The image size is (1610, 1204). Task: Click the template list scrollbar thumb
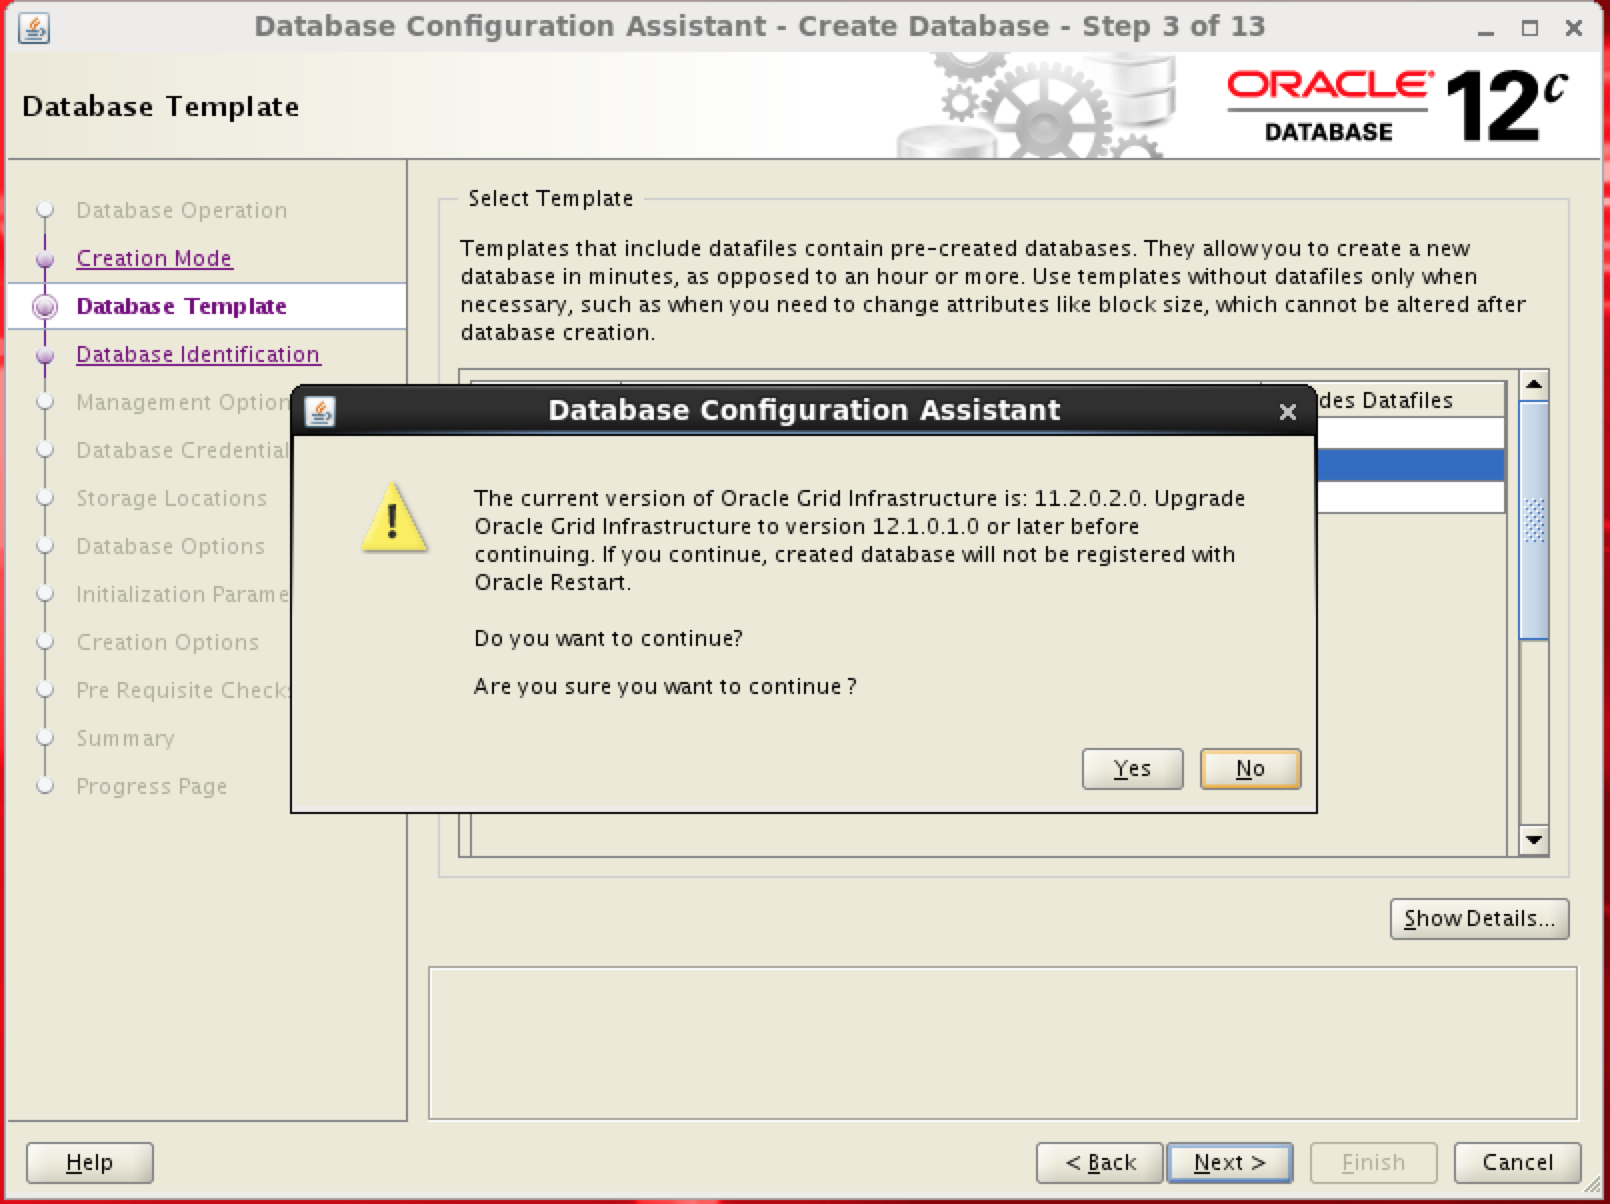click(1533, 520)
